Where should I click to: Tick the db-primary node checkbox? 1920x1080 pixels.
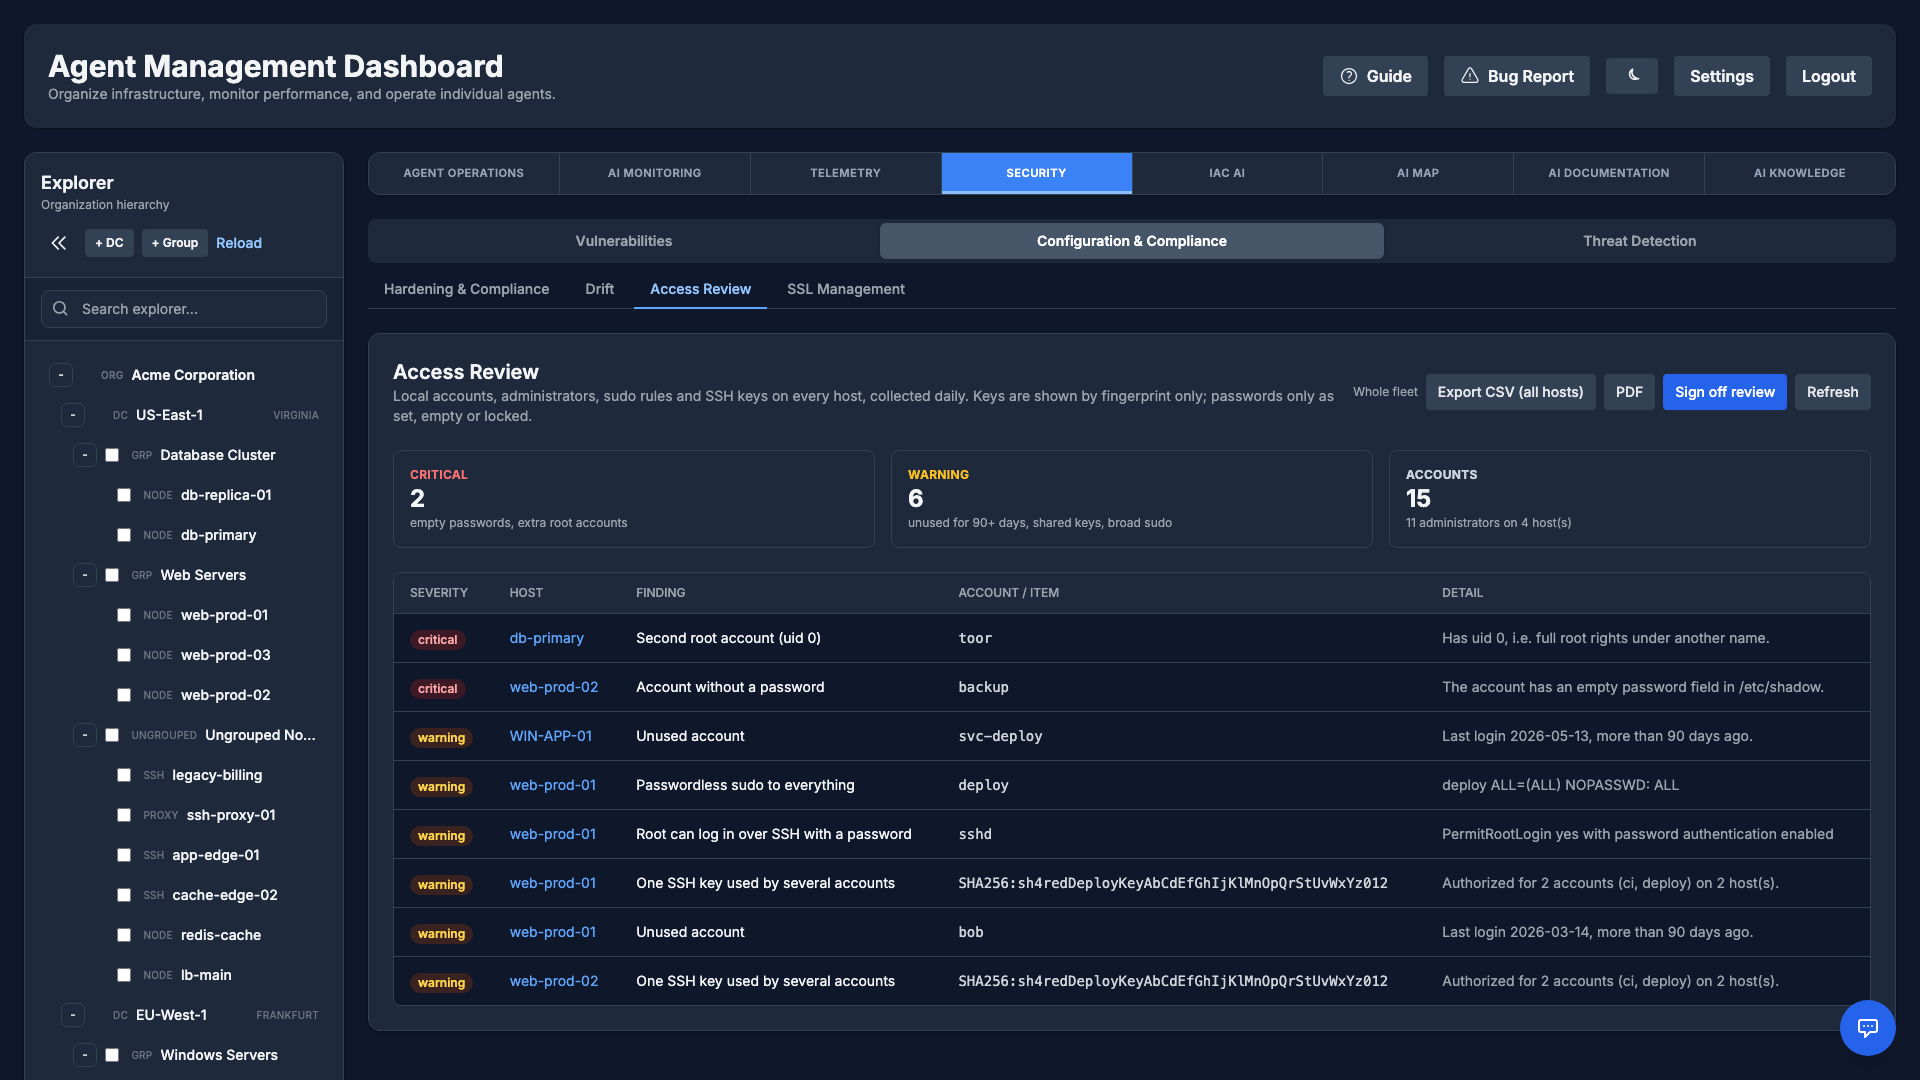tap(124, 535)
